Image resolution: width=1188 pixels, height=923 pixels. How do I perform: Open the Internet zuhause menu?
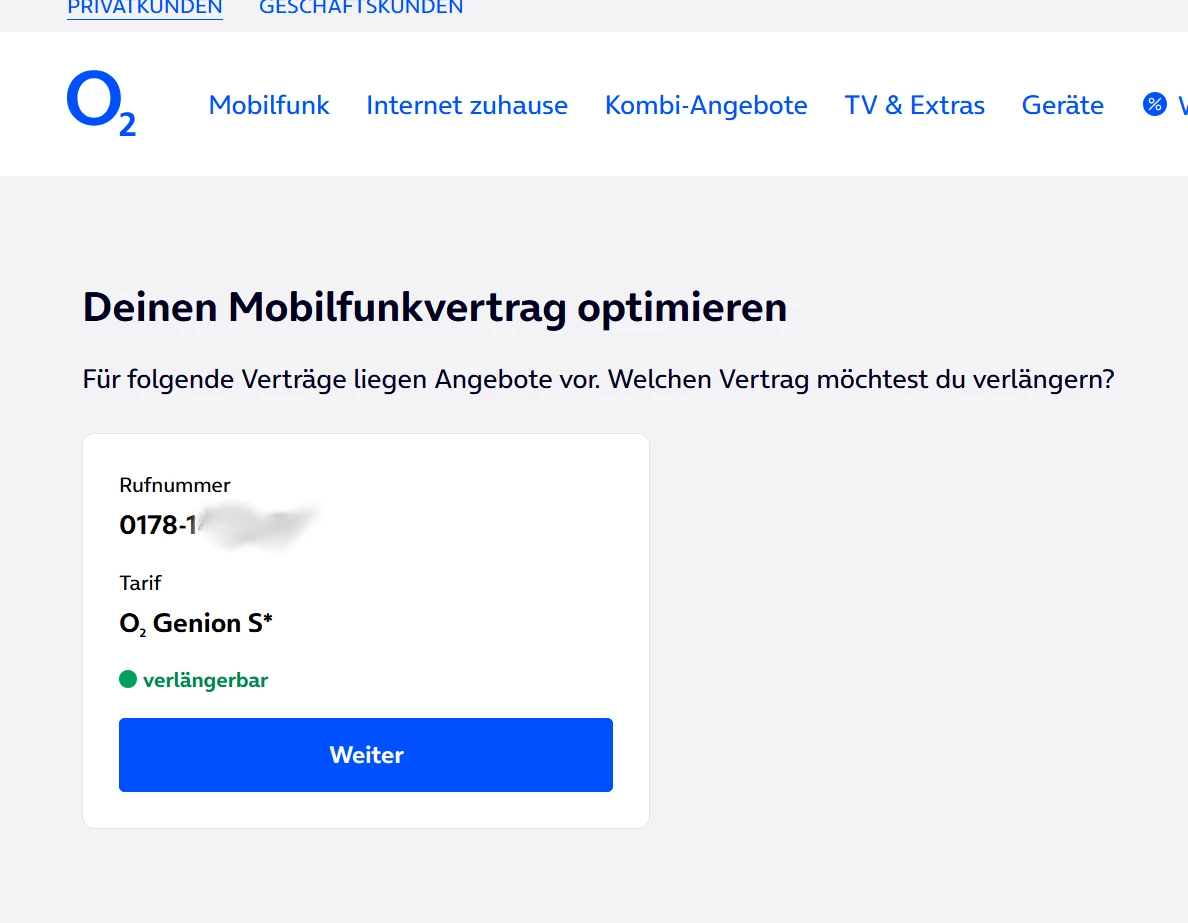(x=467, y=105)
